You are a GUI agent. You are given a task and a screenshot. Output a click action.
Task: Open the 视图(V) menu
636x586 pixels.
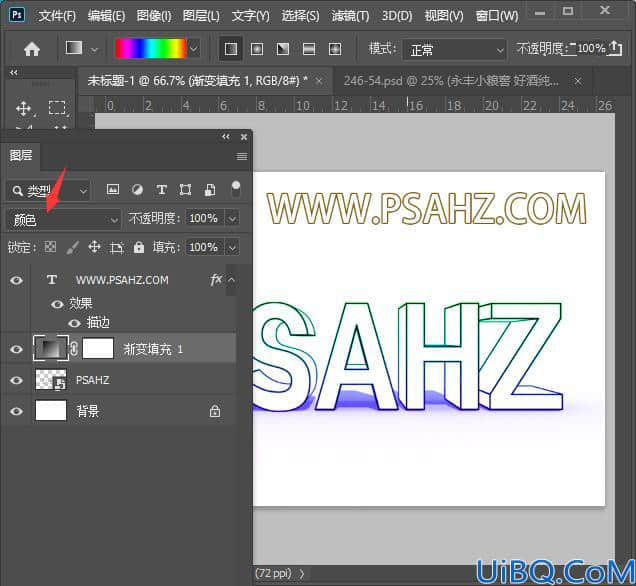(444, 16)
